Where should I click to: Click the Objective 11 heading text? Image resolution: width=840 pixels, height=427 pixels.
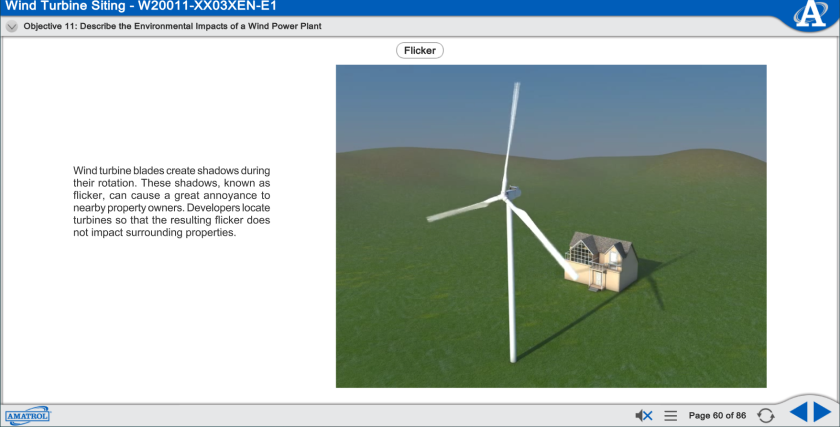tap(172, 26)
